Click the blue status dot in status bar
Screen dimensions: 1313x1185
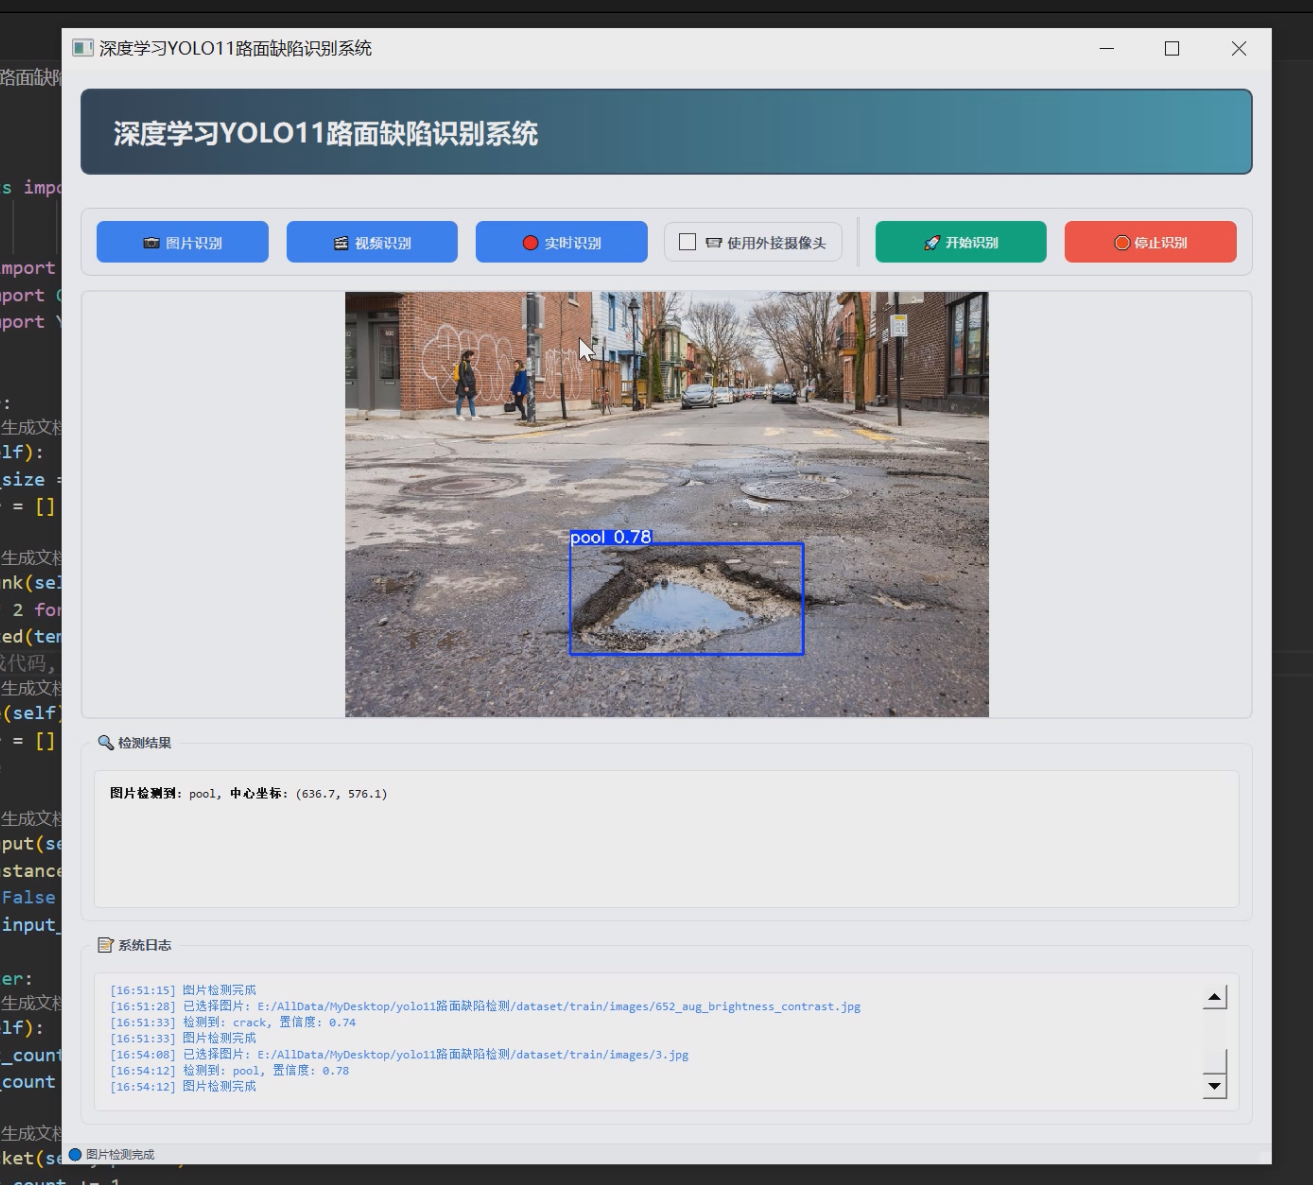pos(75,1154)
